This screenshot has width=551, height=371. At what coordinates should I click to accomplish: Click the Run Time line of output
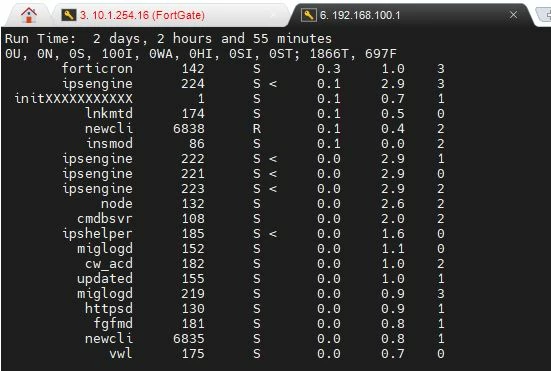point(168,39)
